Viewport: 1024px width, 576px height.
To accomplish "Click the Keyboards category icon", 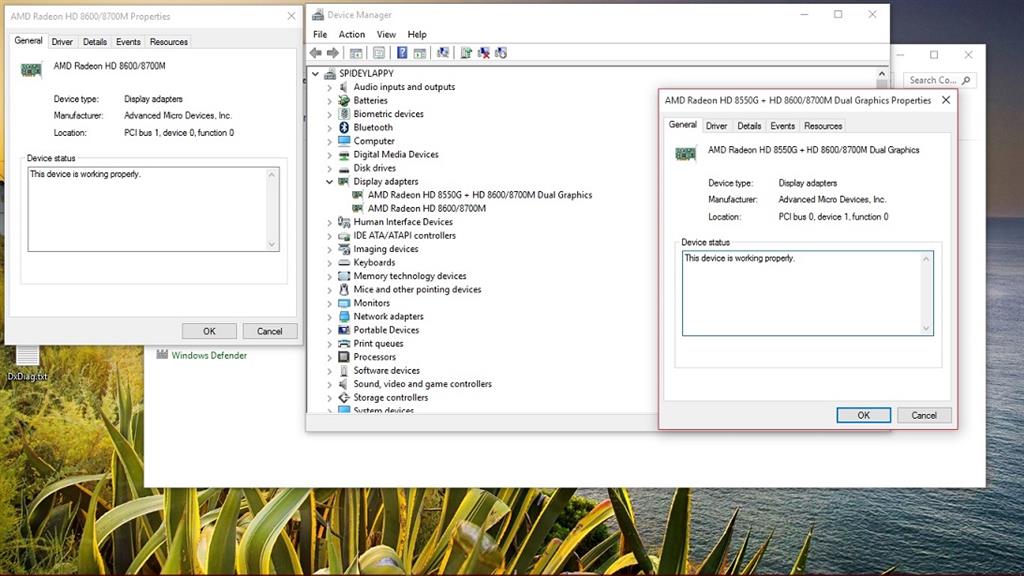I will pos(344,263).
